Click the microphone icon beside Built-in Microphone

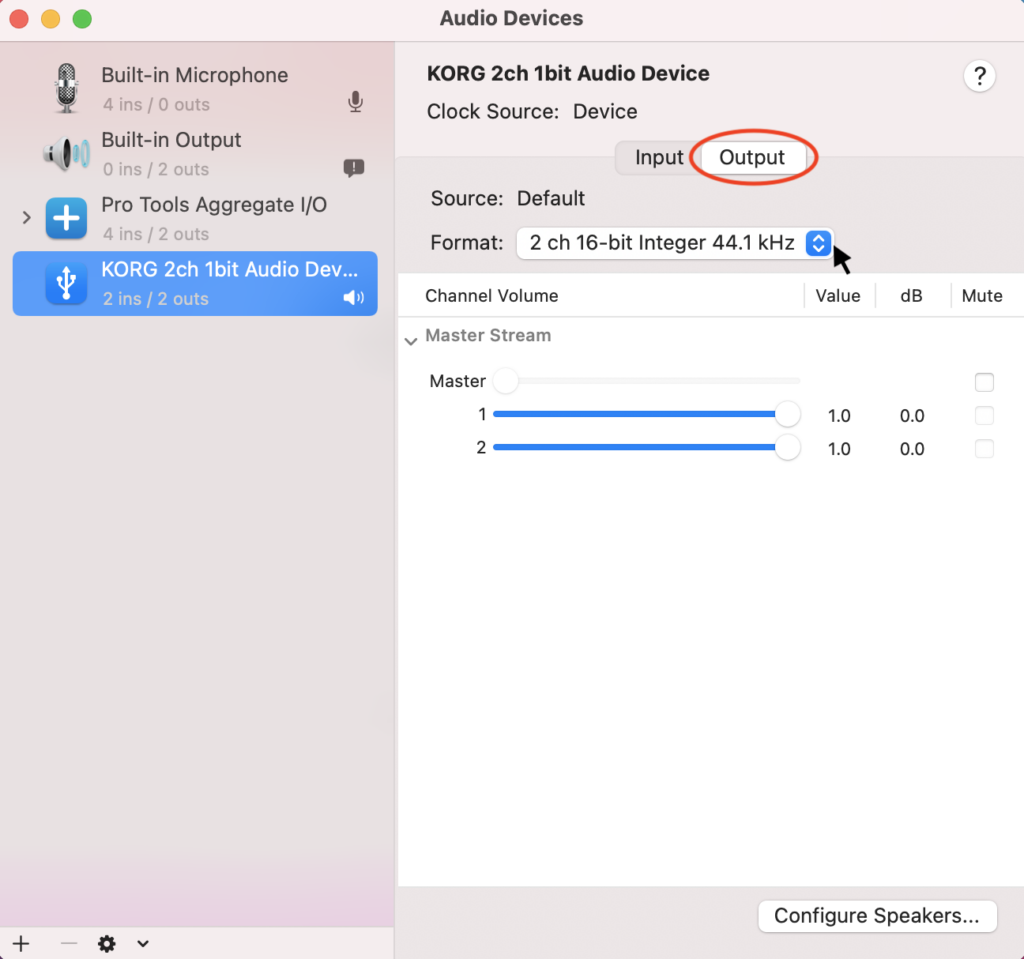pyautogui.click(x=355, y=103)
